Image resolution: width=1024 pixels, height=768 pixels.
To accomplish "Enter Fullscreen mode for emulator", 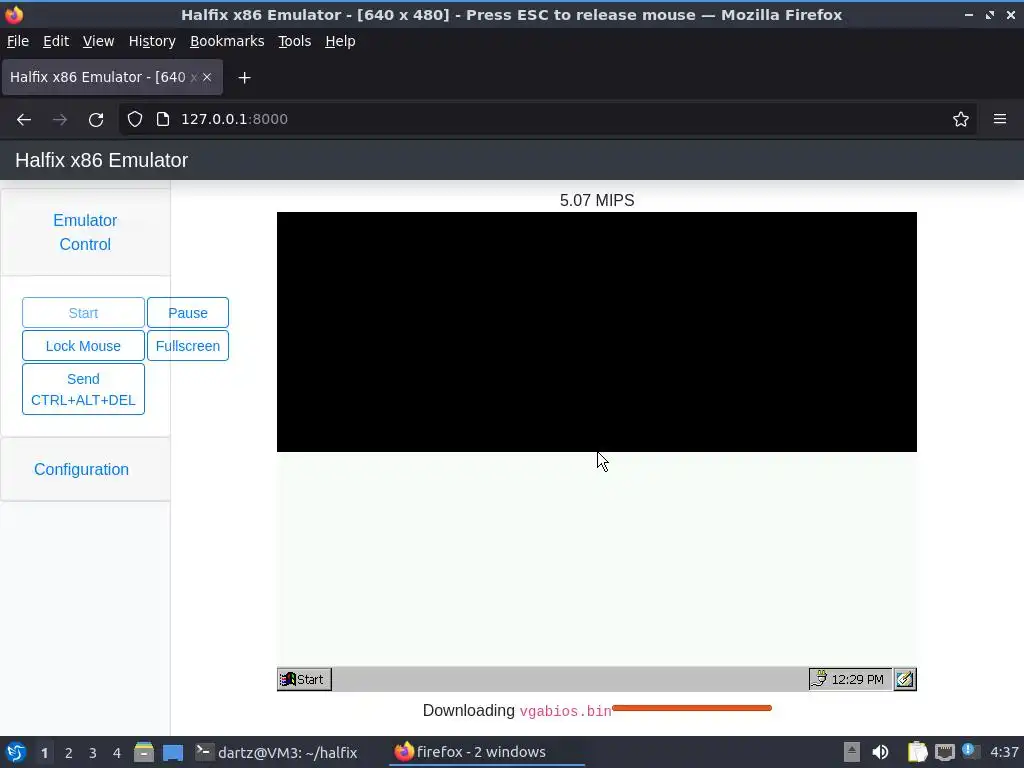I will (188, 346).
